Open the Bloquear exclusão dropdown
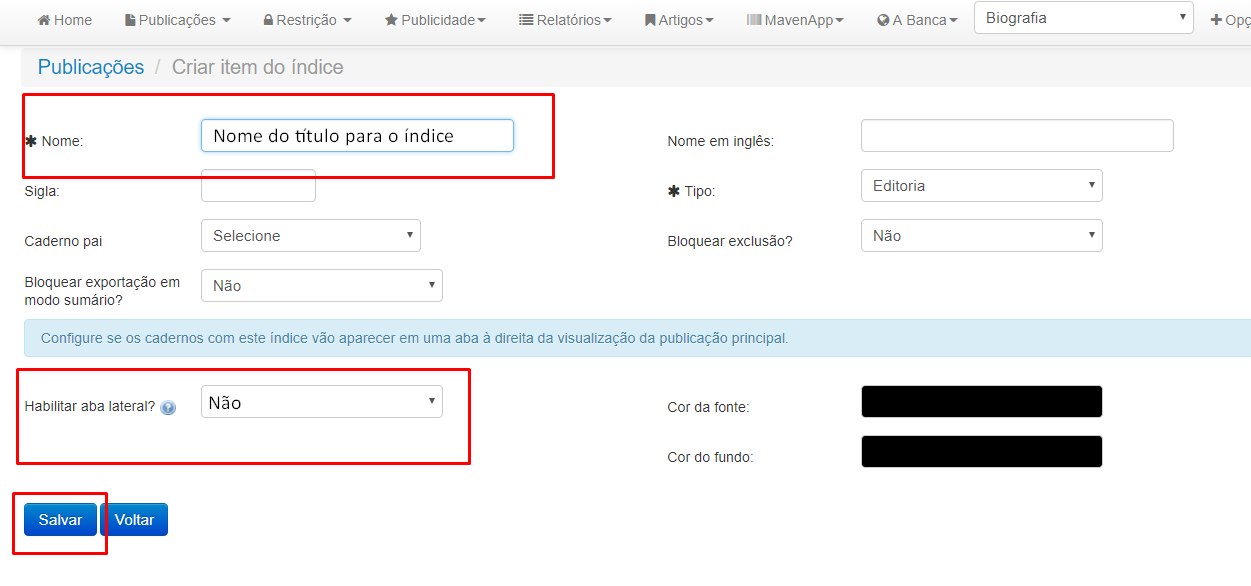1251x586 pixels. 981,236
